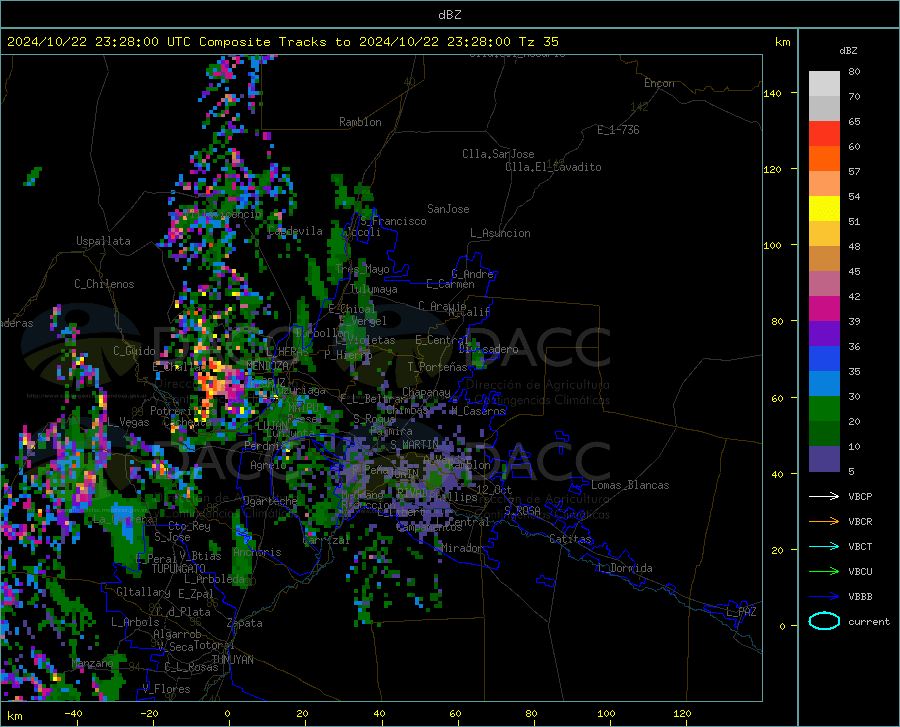The height and width of the screenshot is (727, 900).
Task: Click the 'Encon' map label
Action: 659,83
